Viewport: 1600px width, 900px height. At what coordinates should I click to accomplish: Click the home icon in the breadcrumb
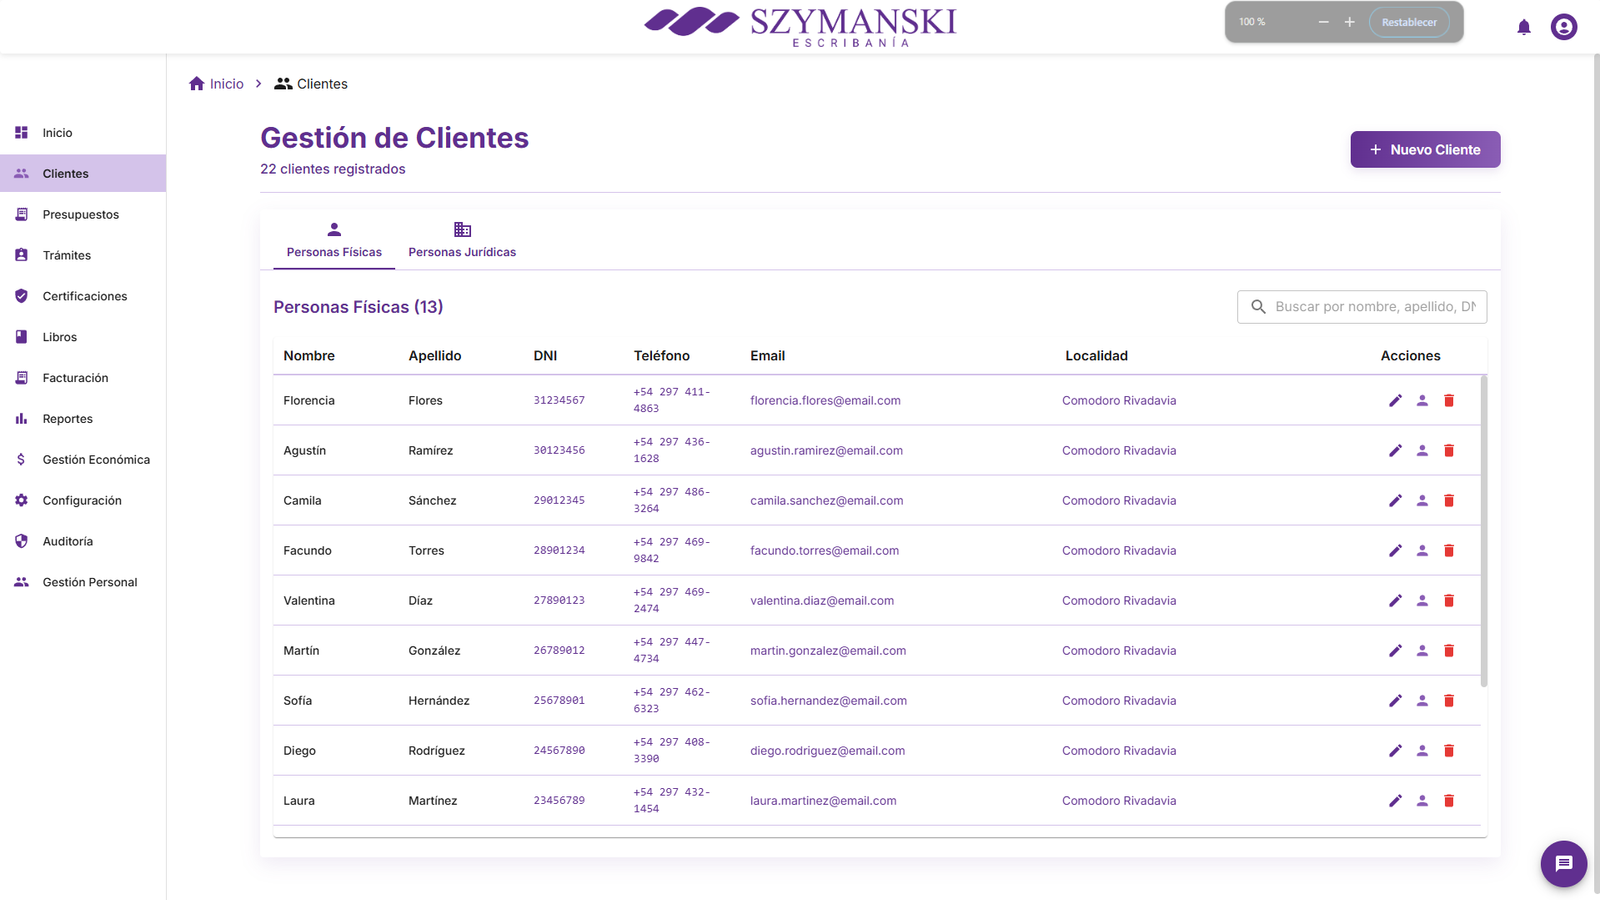(x=197, y=84)
